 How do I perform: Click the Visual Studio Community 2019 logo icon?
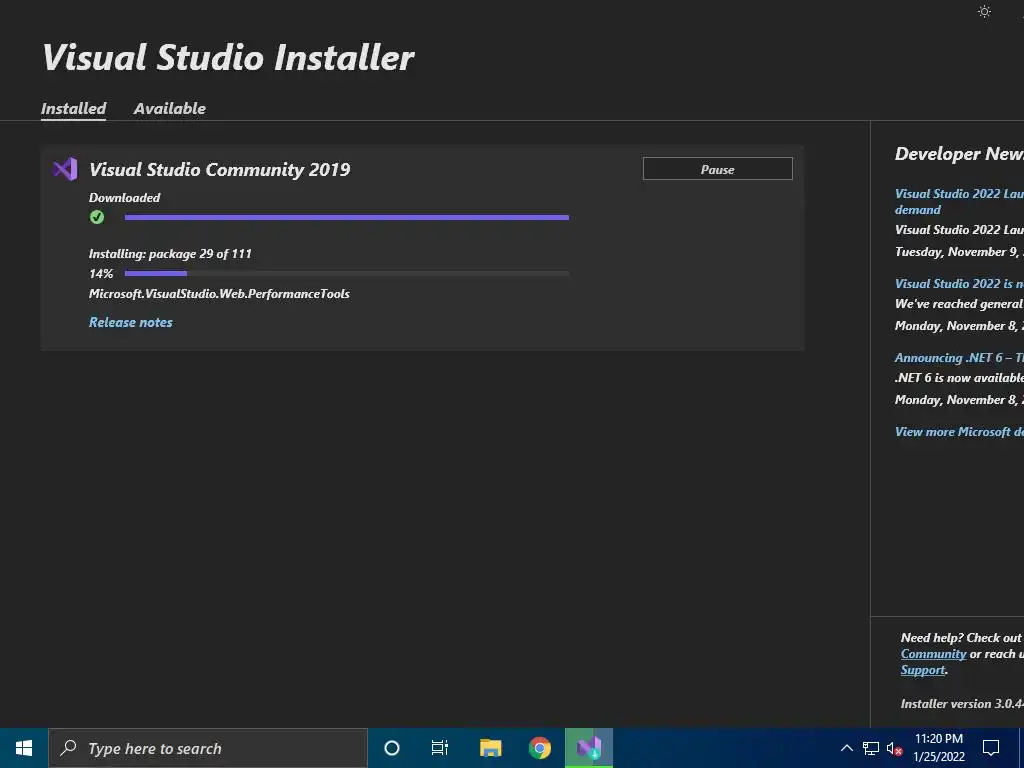coord(65,169)
